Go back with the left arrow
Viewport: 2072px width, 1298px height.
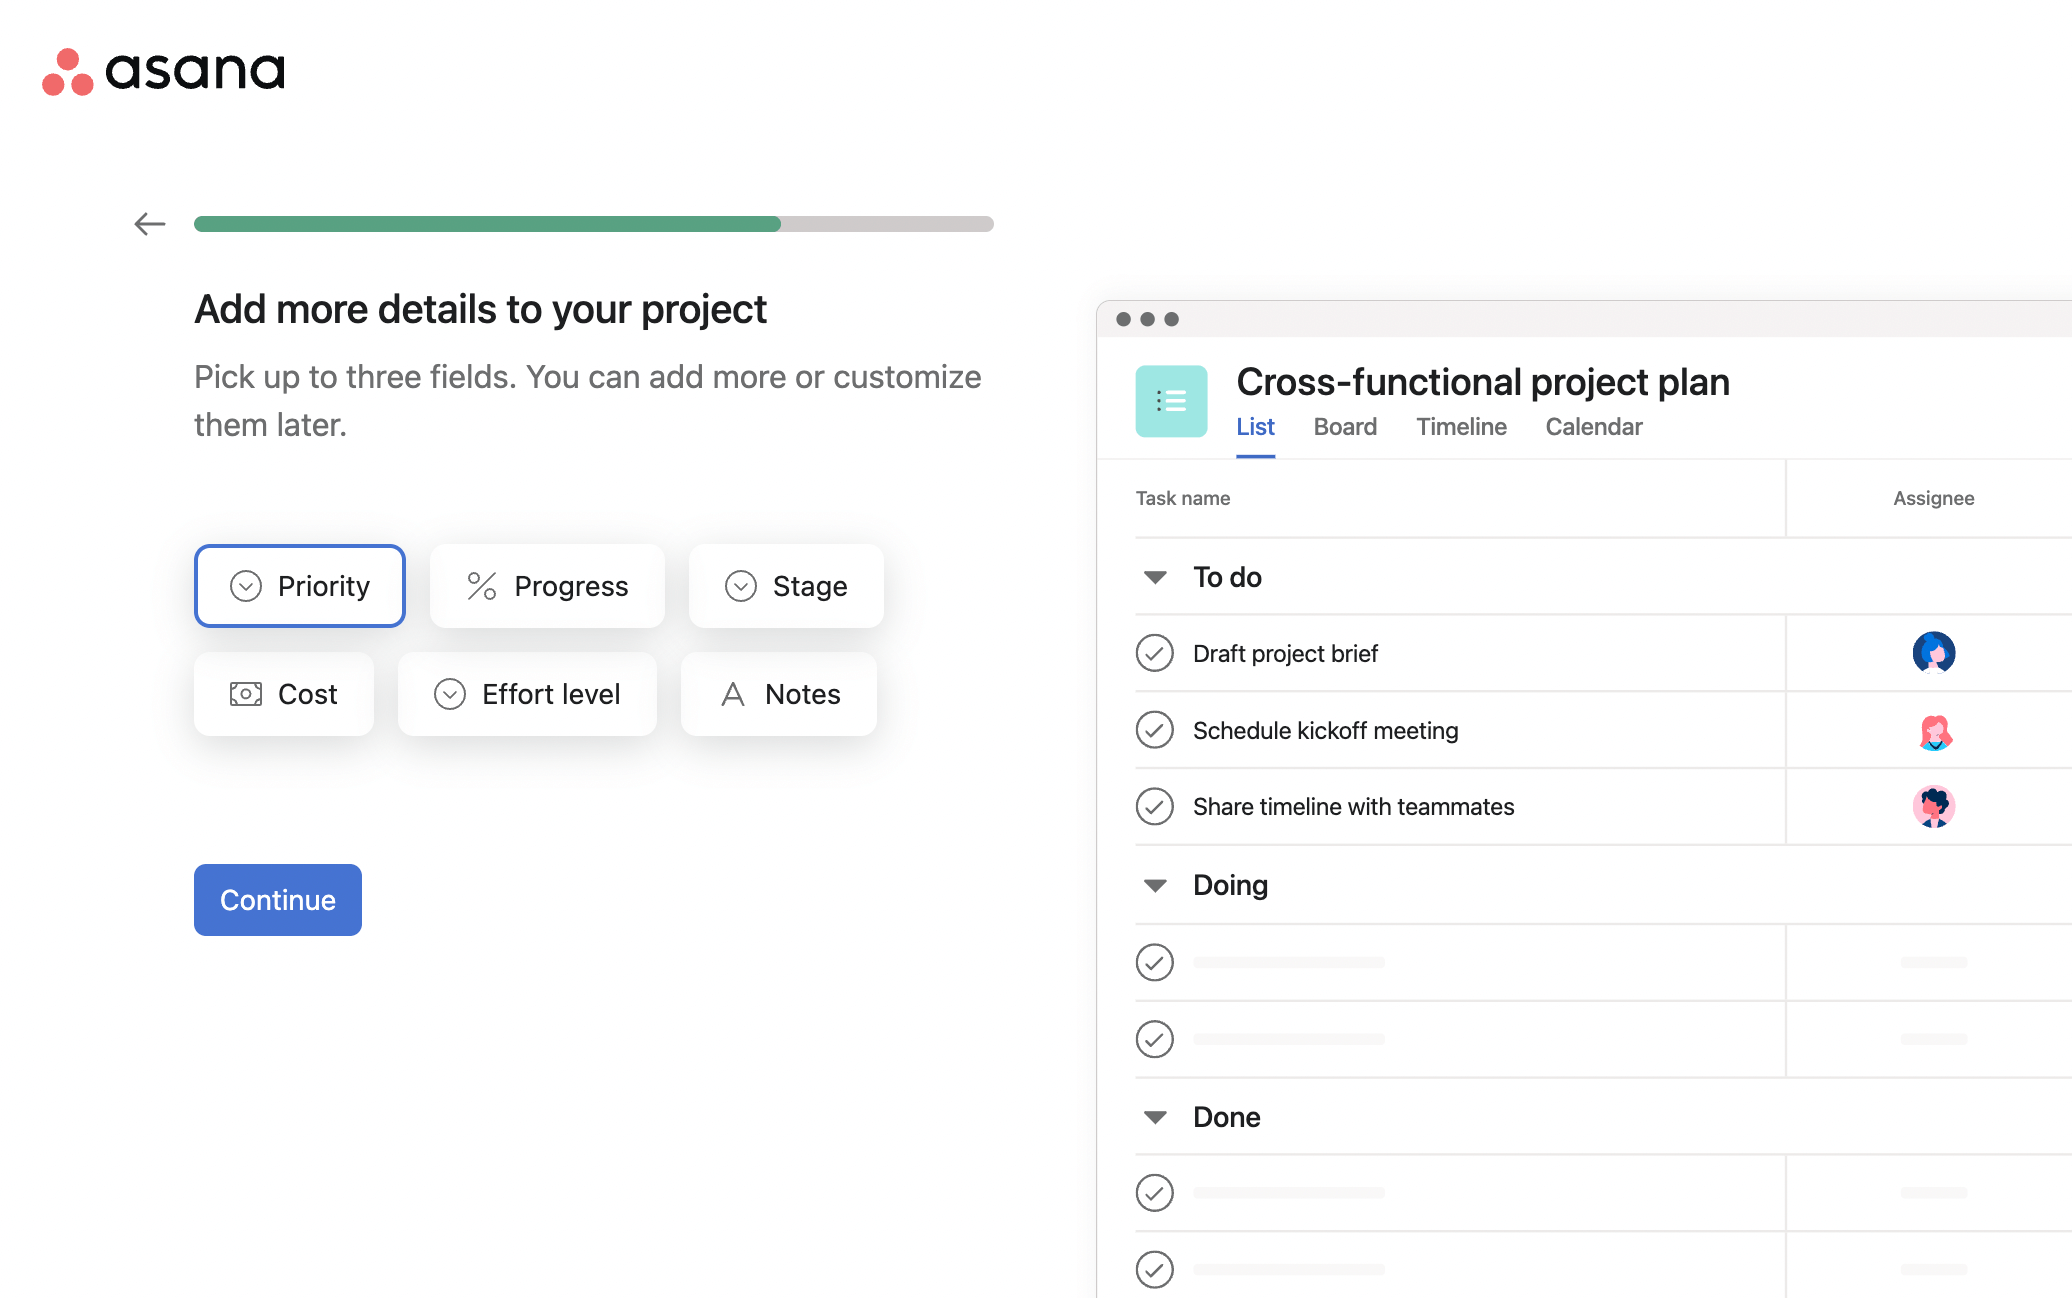click(150, 224)
